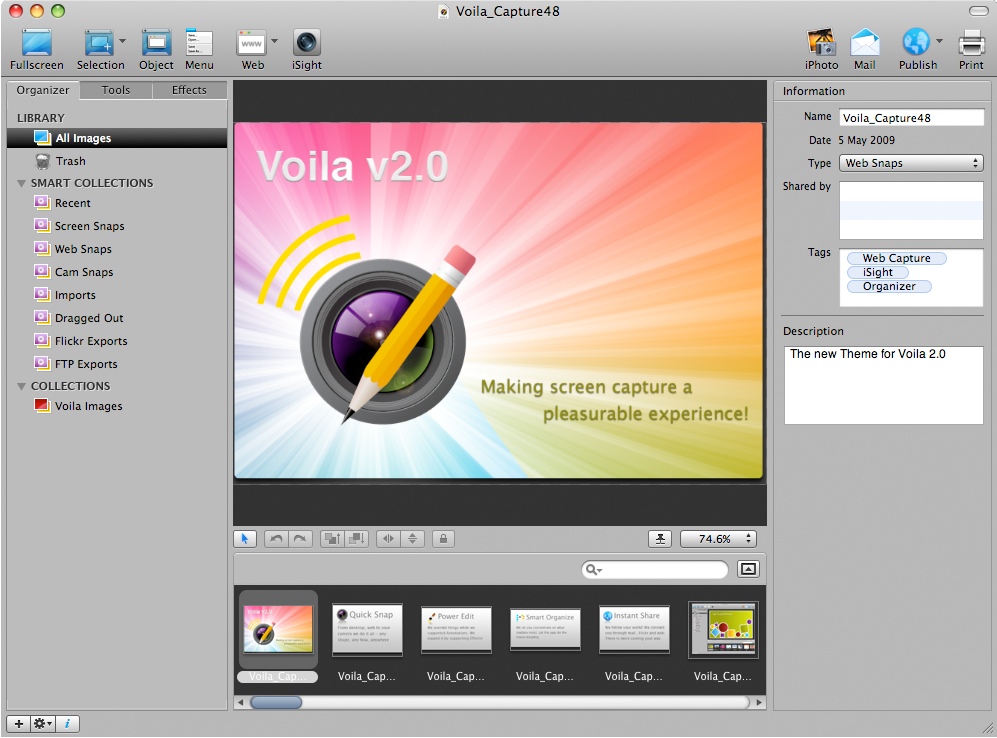Open the gear action menu
This screenshot has width=997, height=738.
[x=43, y=723]
